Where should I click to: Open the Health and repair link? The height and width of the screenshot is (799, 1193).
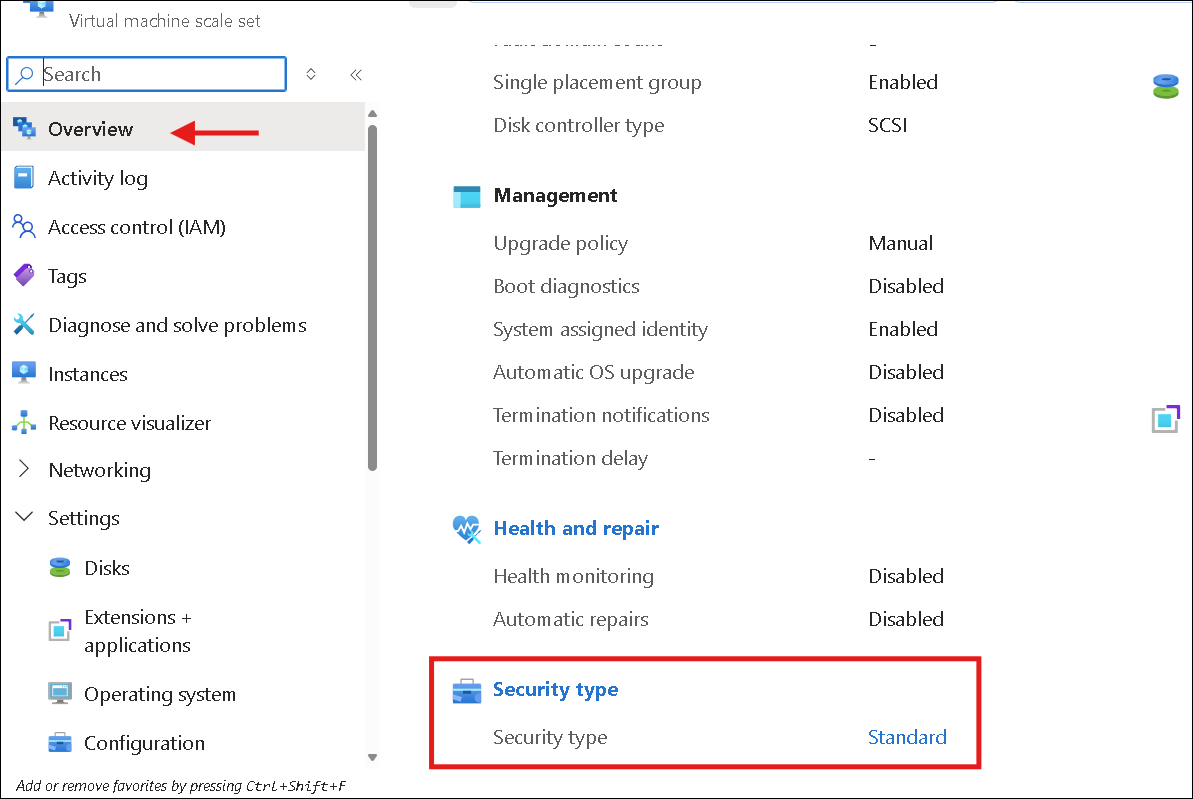coord(576,528)
